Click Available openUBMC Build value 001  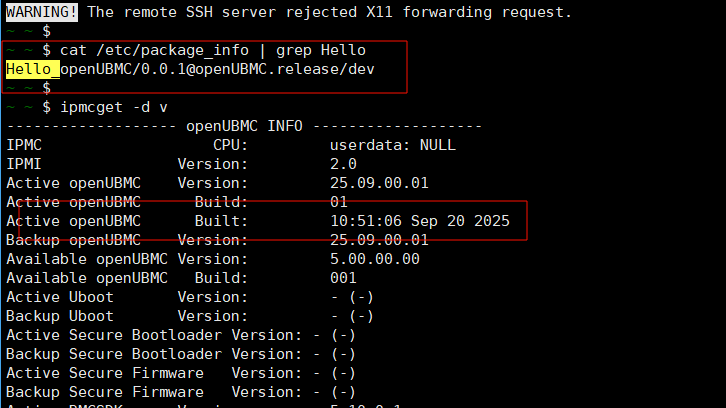click(x=342, y=278)
